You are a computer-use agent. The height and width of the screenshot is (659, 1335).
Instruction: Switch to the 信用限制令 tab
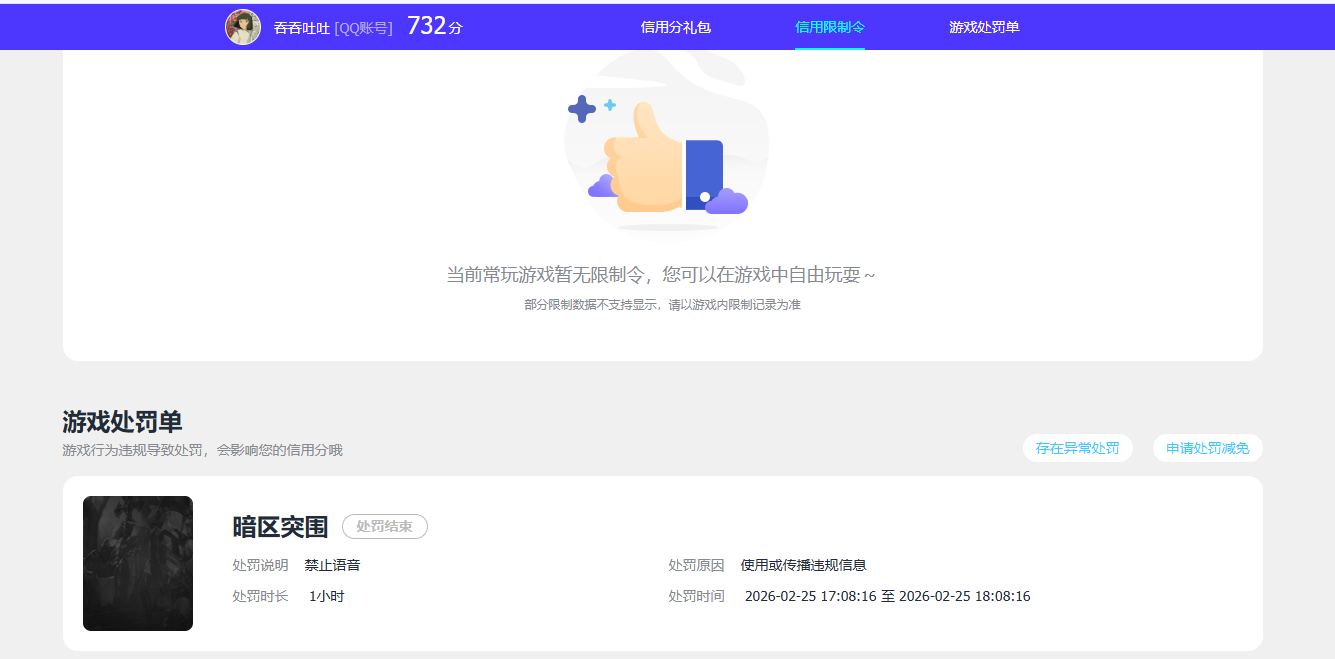tap(830, 27)
